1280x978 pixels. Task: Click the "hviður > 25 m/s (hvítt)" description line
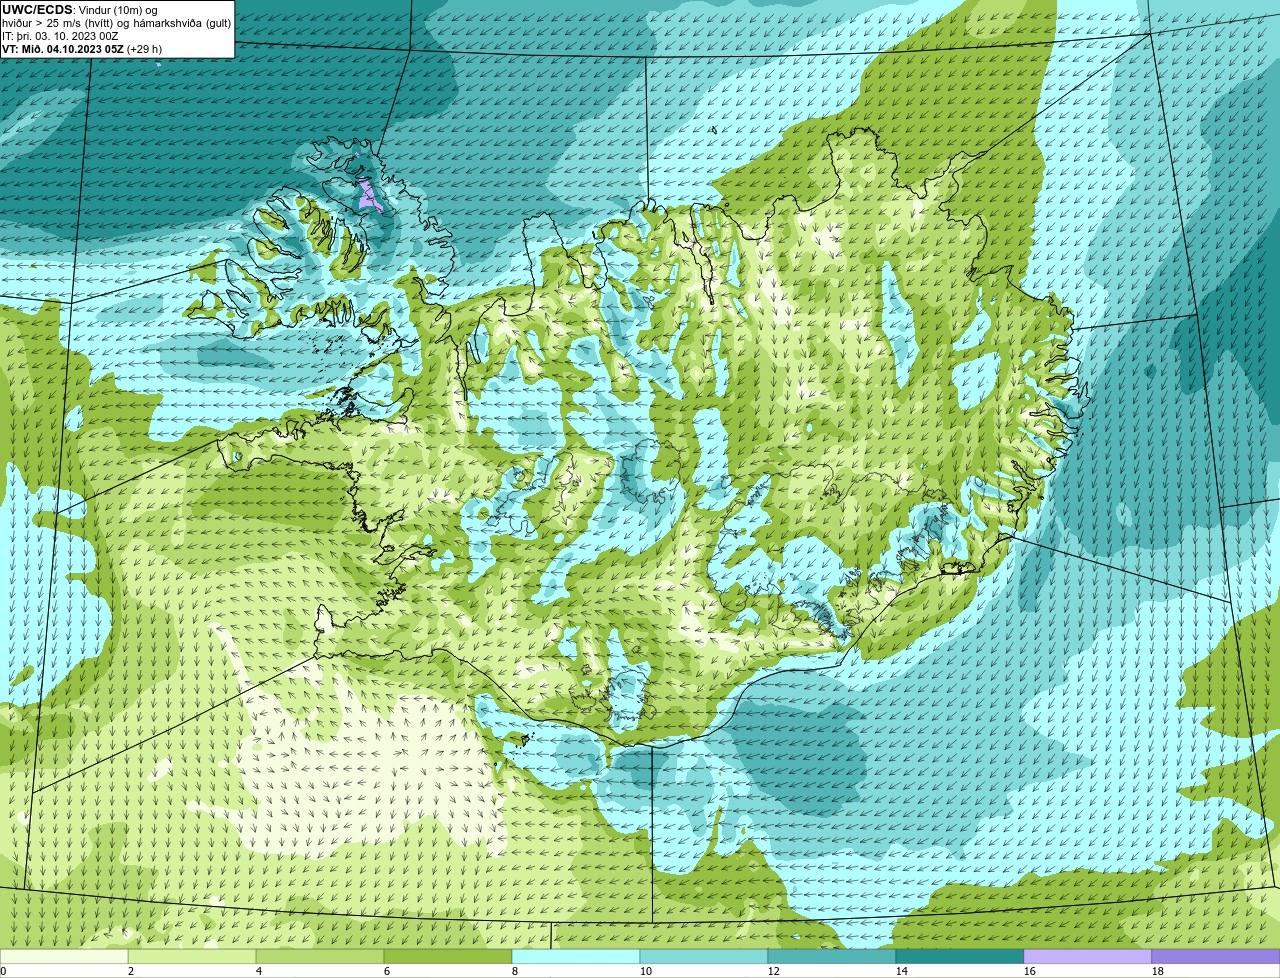point(117,23)
